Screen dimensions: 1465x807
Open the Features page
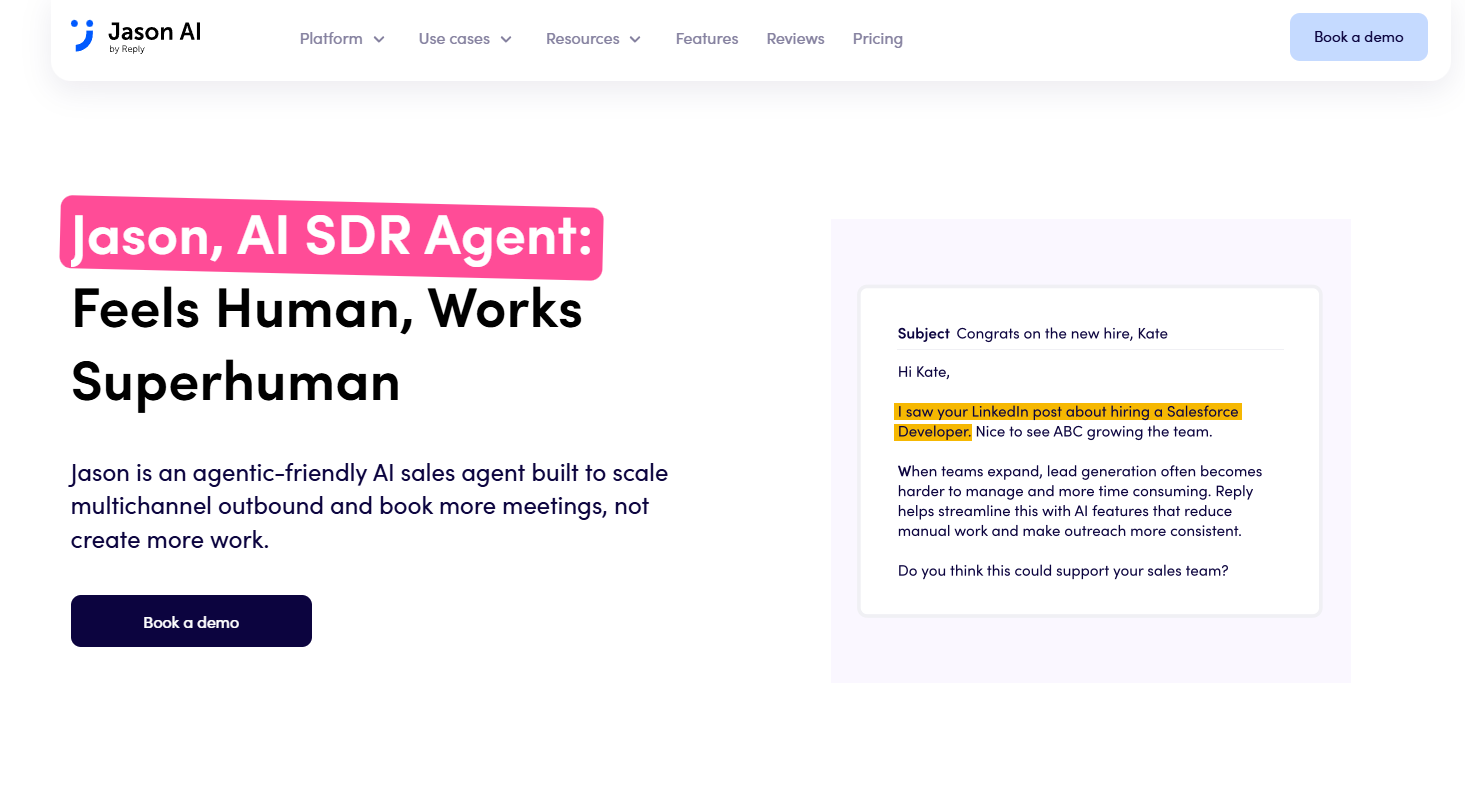tap(707, 39)
